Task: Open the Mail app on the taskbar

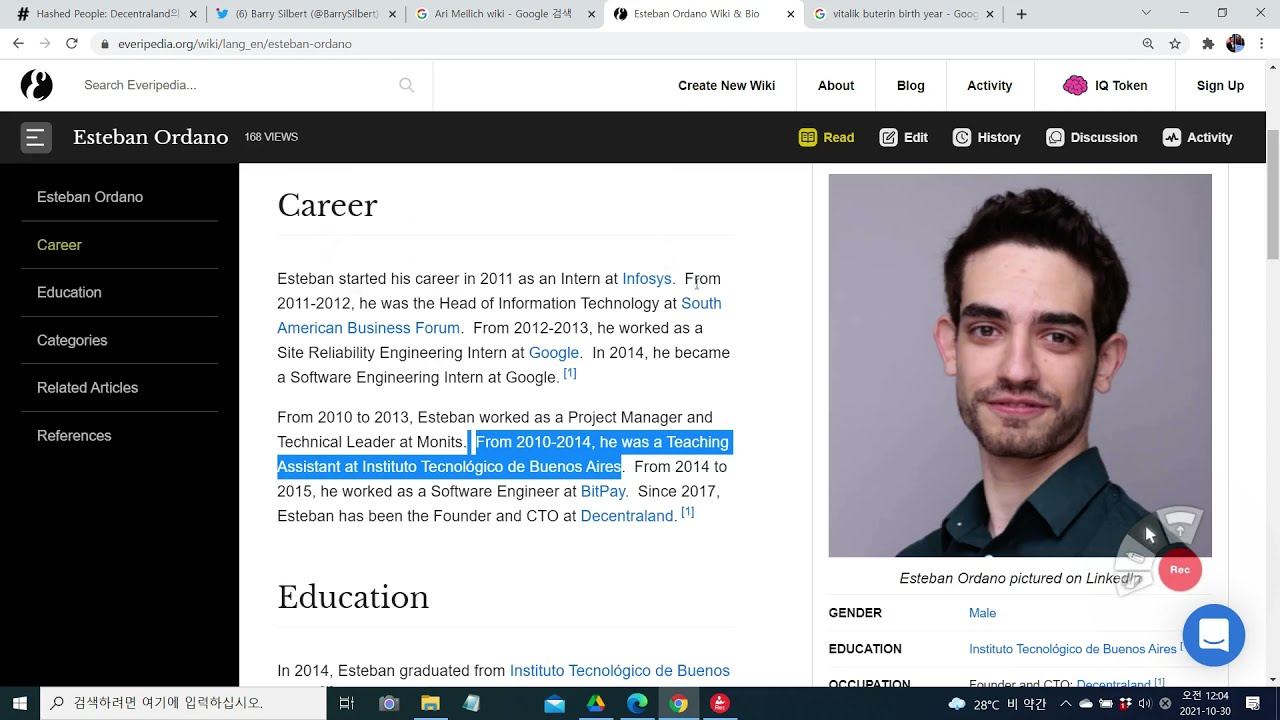Action: click(554, 703)
